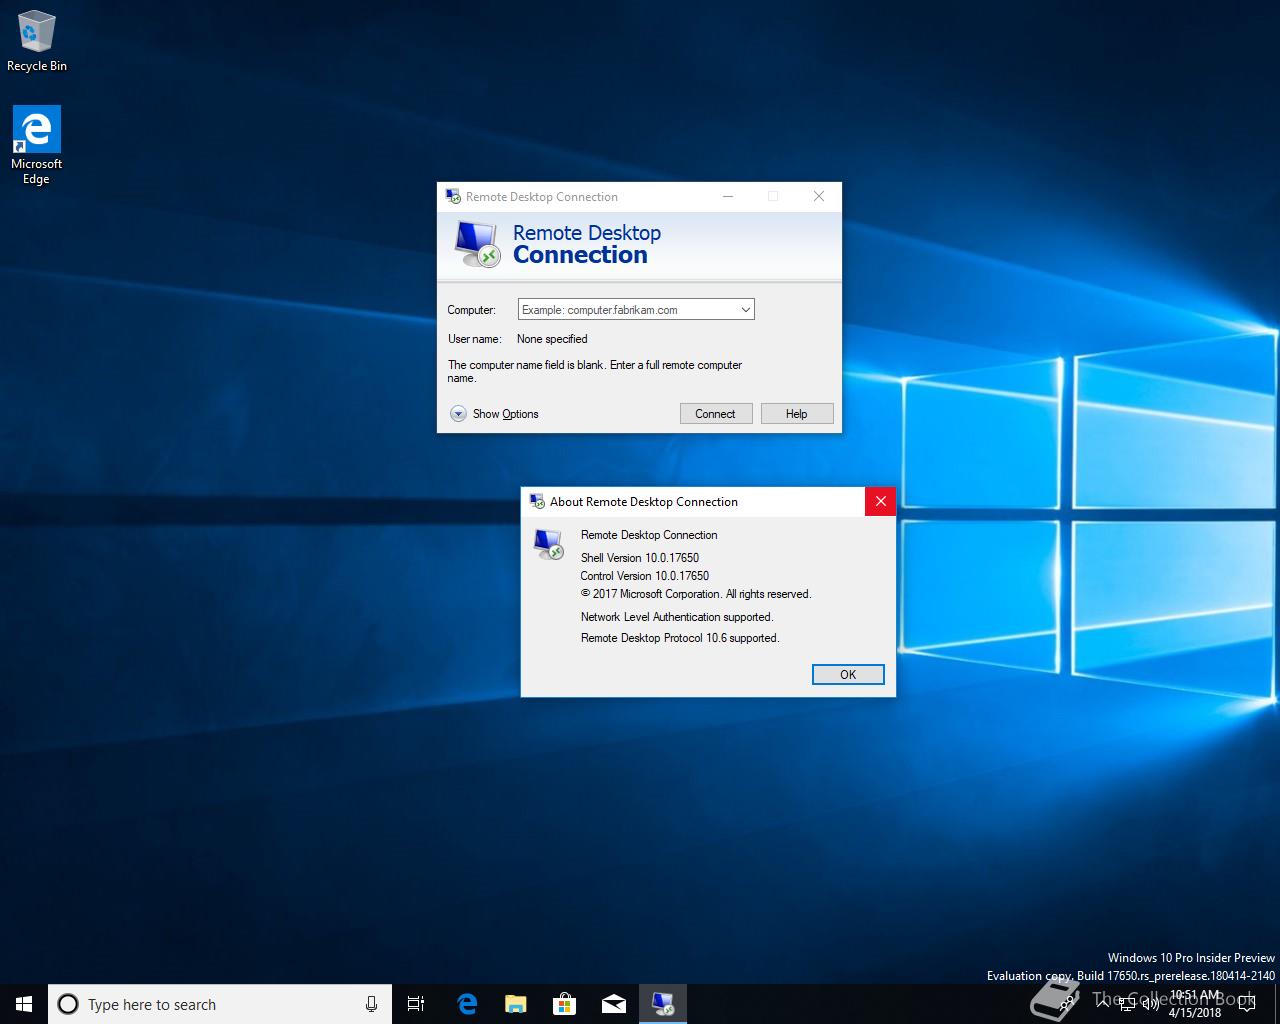This screenshot has height=1024, width=1280.
Task: Open the network status tray icon
Action: coord(1129,1003)
